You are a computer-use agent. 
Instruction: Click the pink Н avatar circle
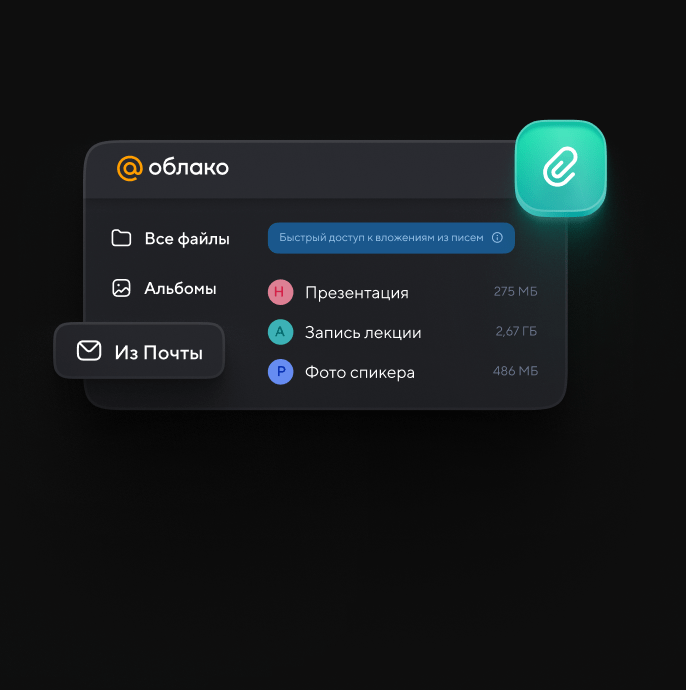pyautogui.click(x=280, y=292)
